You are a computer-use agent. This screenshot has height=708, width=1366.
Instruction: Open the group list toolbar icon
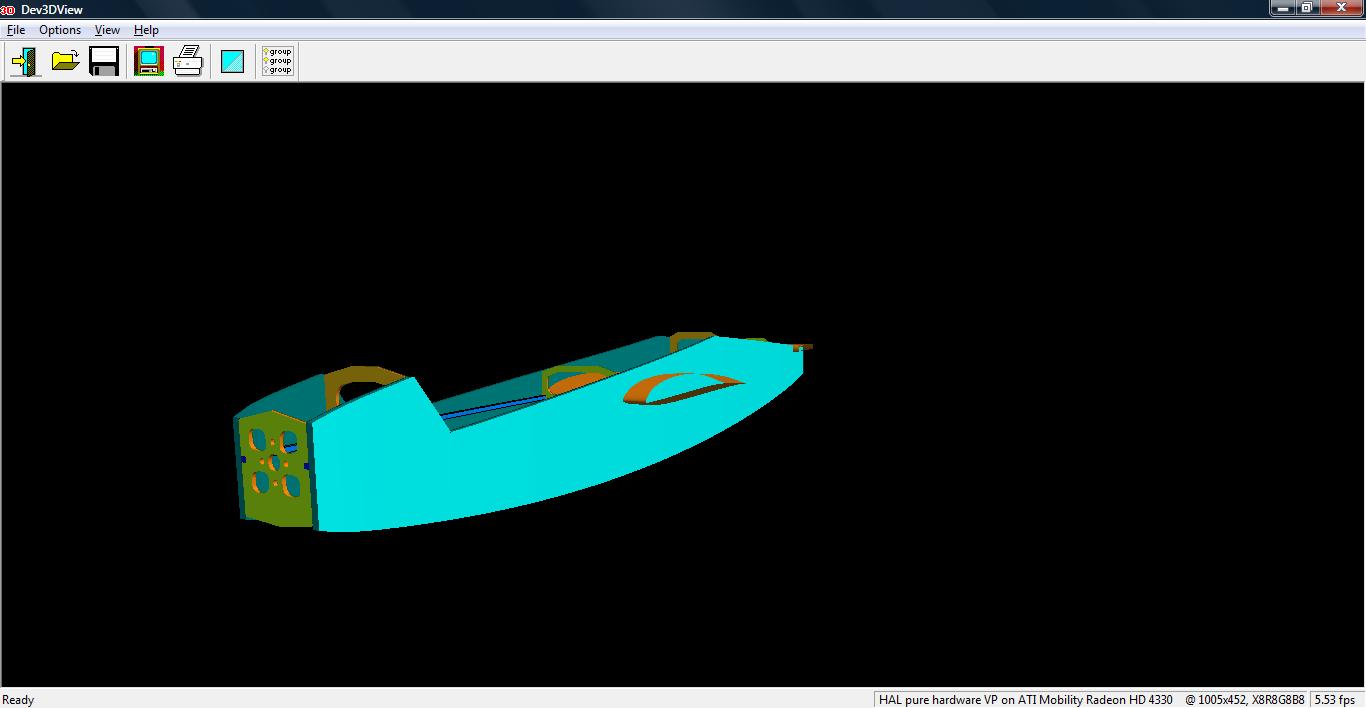277,61
